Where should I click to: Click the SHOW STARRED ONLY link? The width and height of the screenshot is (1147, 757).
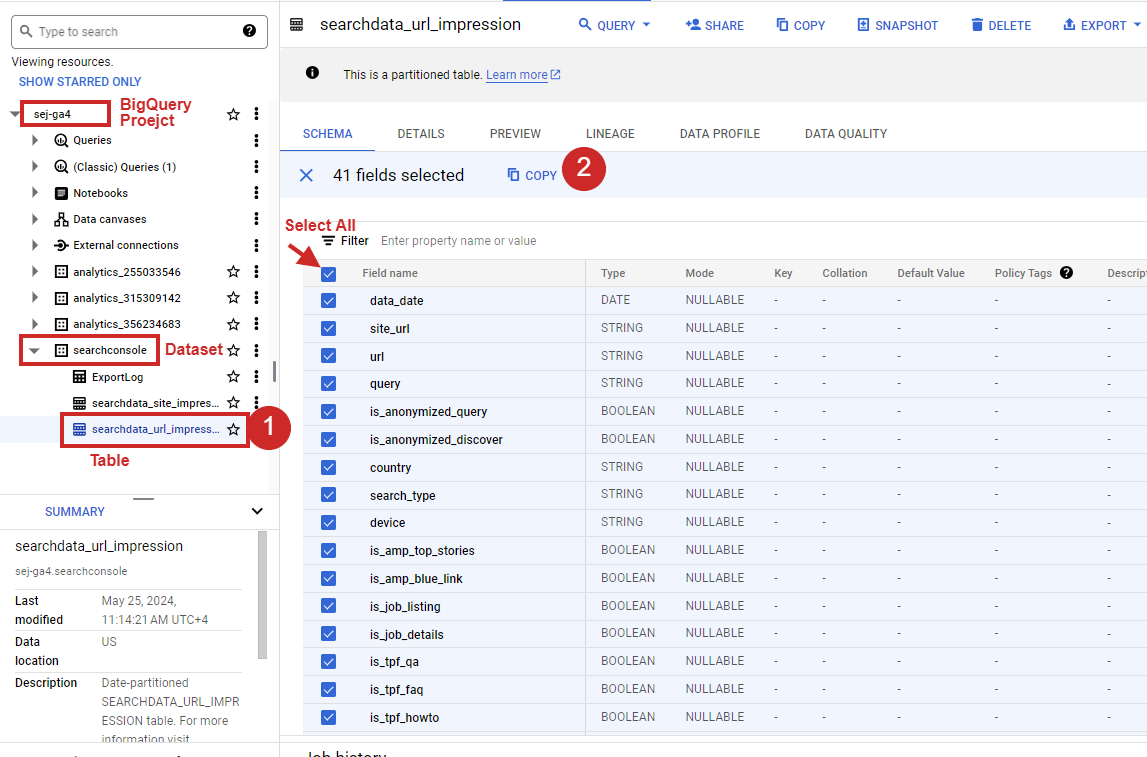click(x=78, y=81)
